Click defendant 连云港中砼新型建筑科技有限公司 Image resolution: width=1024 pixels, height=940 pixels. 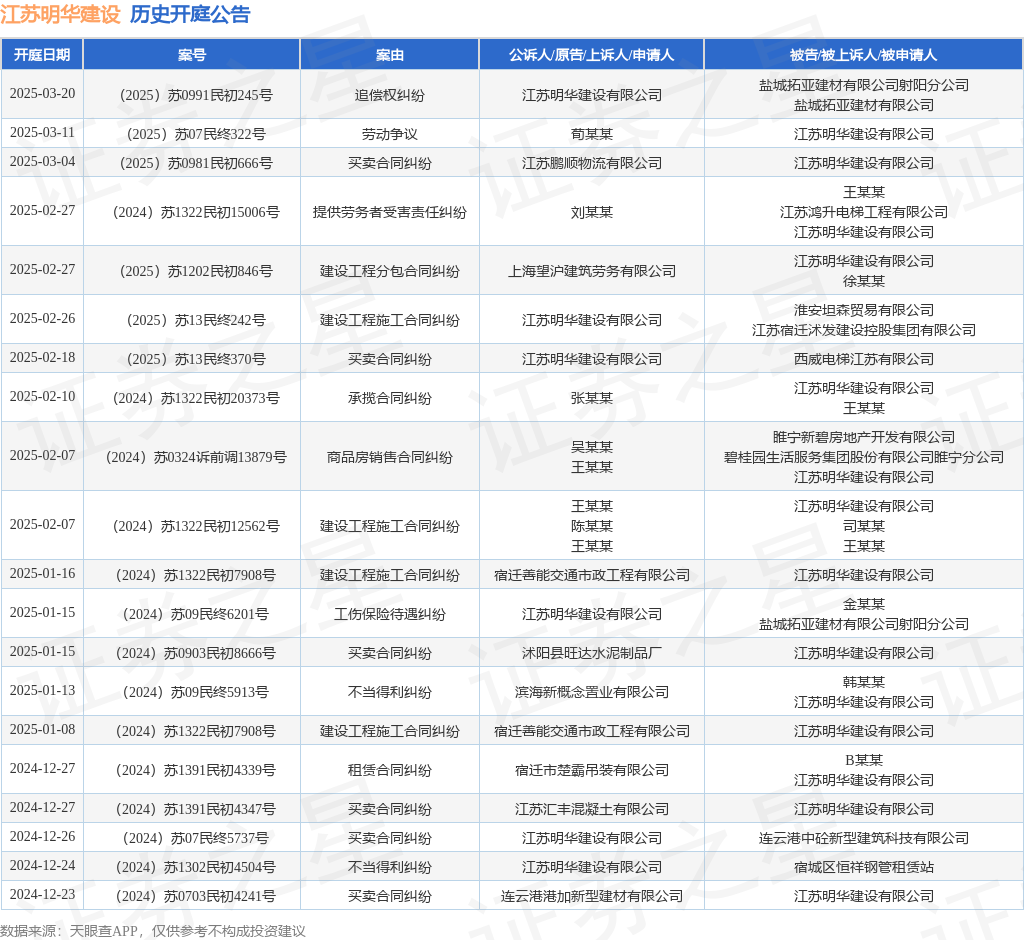863,838
